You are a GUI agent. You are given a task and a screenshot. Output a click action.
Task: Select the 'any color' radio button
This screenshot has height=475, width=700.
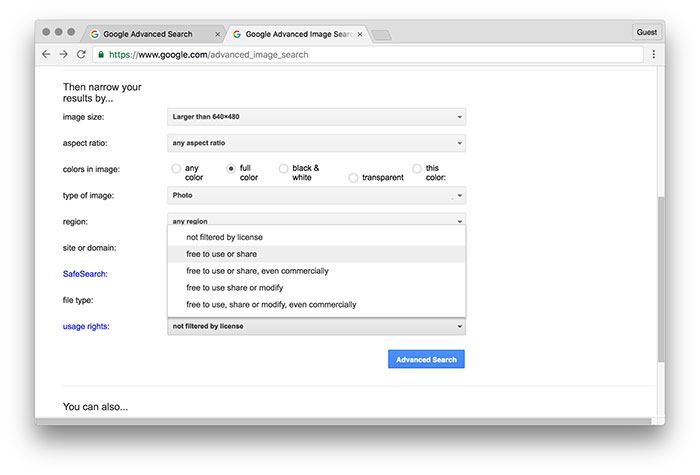[177, 169]
